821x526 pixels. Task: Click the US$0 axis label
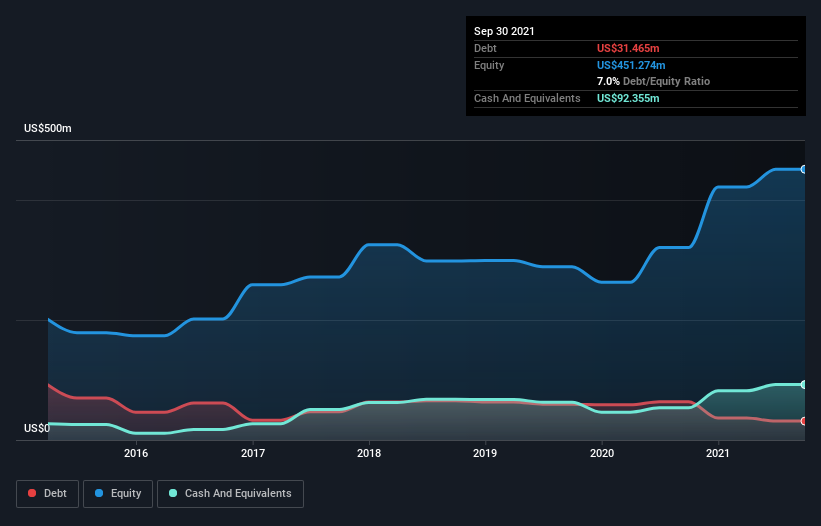pyautogui.click(x=37, y=428)
